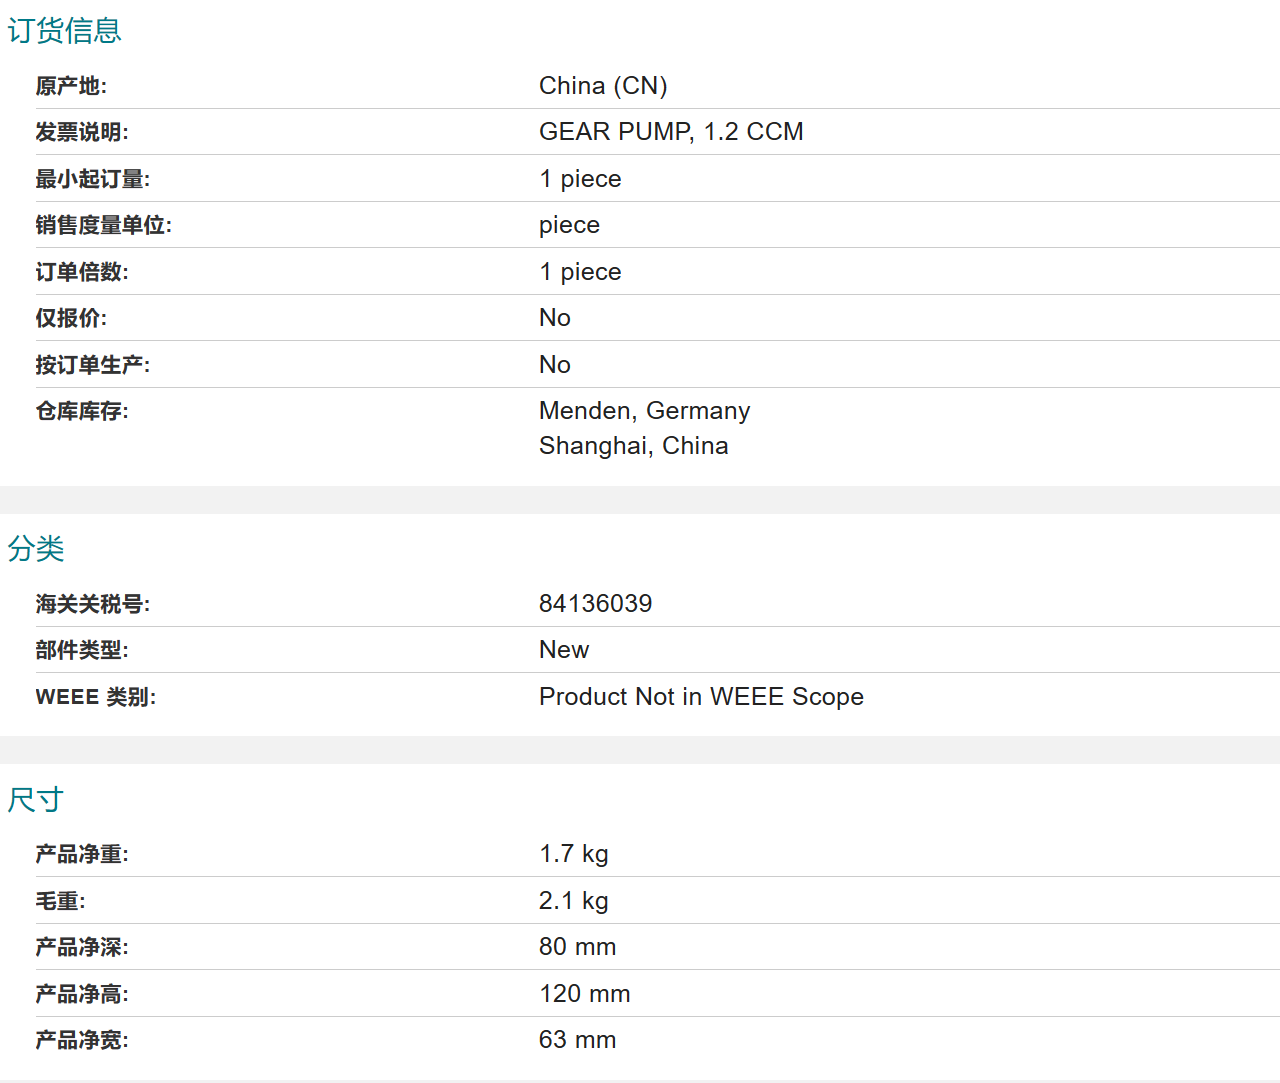Click the China (CN) origin value
Image resolution: width=1280 pixels, height=1083 pixels.
point(603,86)
